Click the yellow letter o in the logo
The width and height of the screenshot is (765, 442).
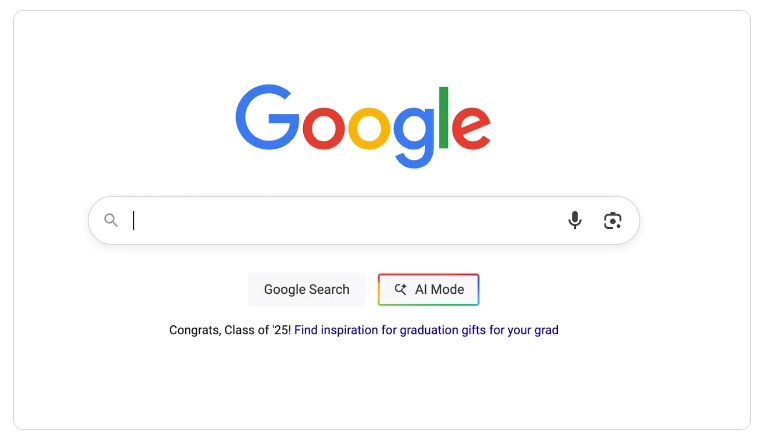pyautogui.click(x=369, y=128)
